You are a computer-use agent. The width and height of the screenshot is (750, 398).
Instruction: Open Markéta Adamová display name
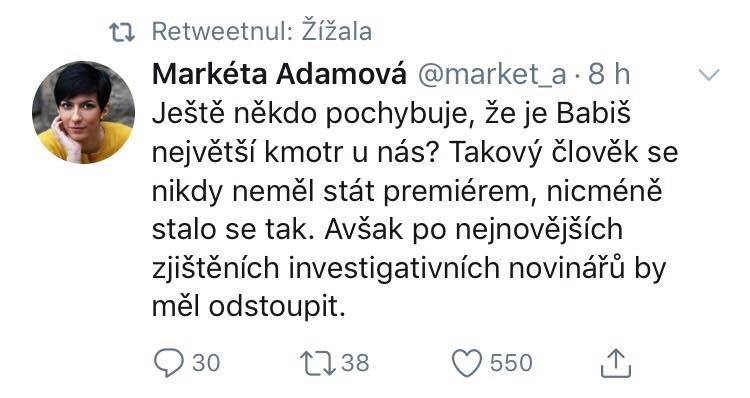[x=279, y=75]
